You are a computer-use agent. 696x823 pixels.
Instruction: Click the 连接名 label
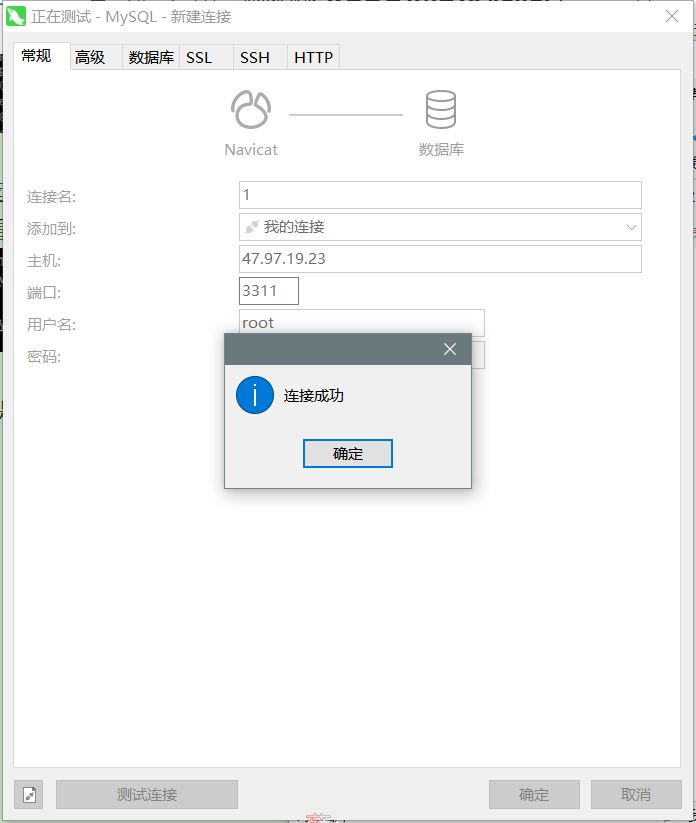51,197
